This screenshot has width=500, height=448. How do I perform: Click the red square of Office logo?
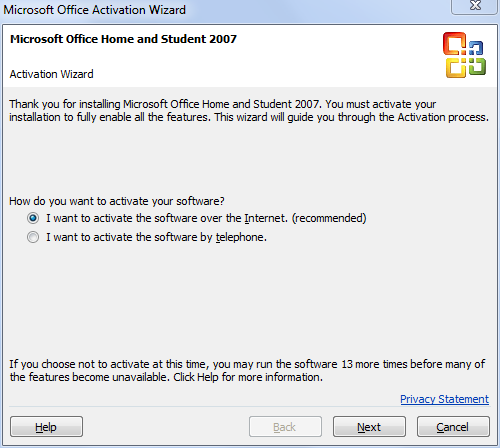pyautogui.click(x=454, y=43)
